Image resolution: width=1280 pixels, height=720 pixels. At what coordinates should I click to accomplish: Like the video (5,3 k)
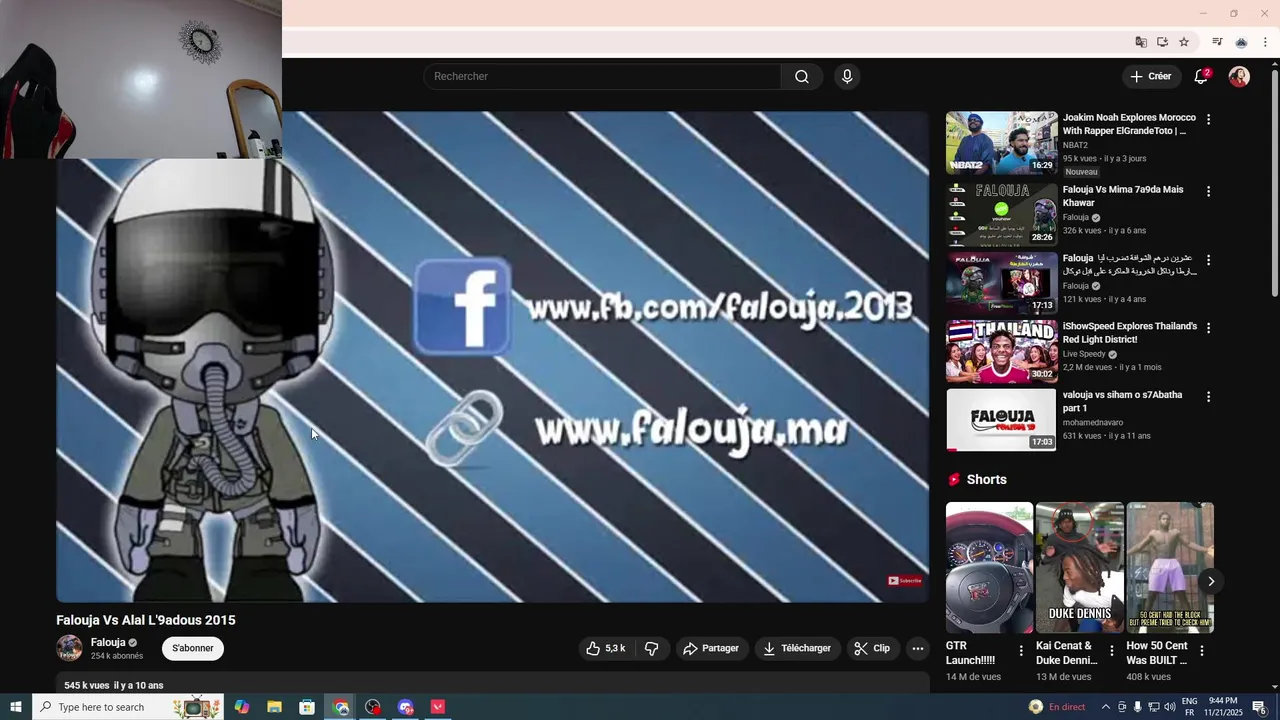[x=607, y=649]
